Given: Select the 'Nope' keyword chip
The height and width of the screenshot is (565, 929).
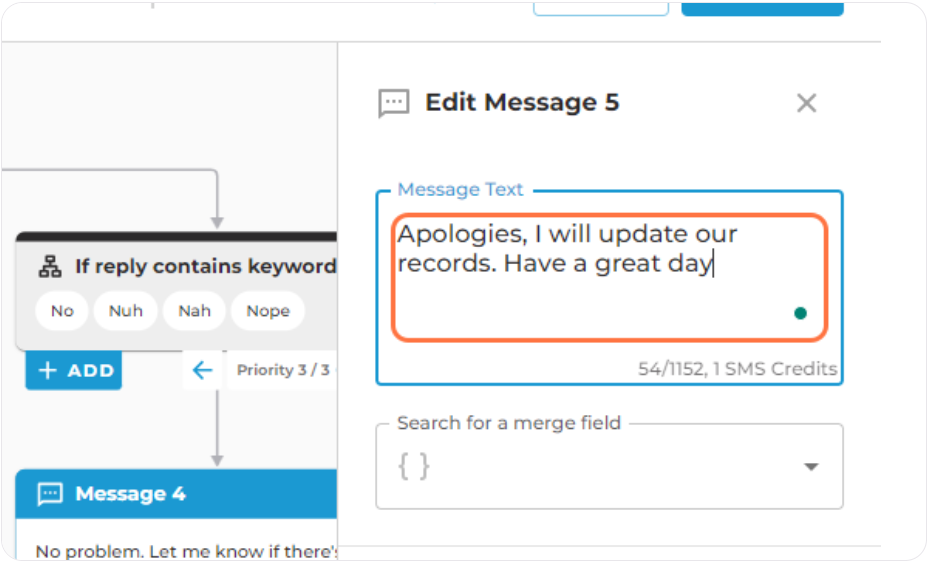Looking at the screenshot, I should click(x=268, y=310).
